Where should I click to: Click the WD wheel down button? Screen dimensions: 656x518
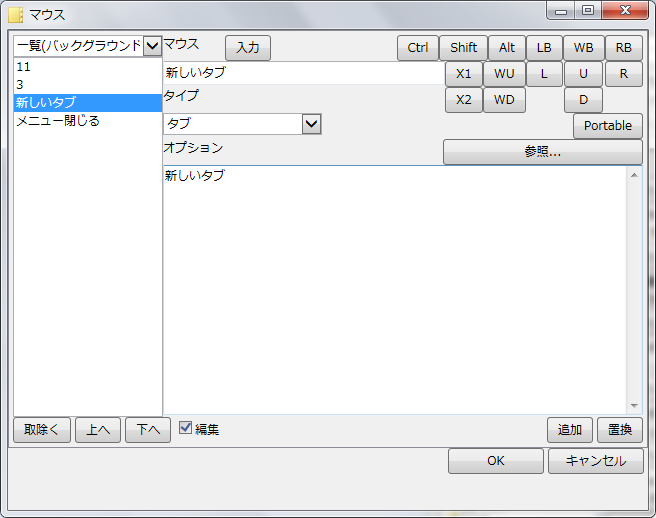pyautogui.click(x=504, y=100)
